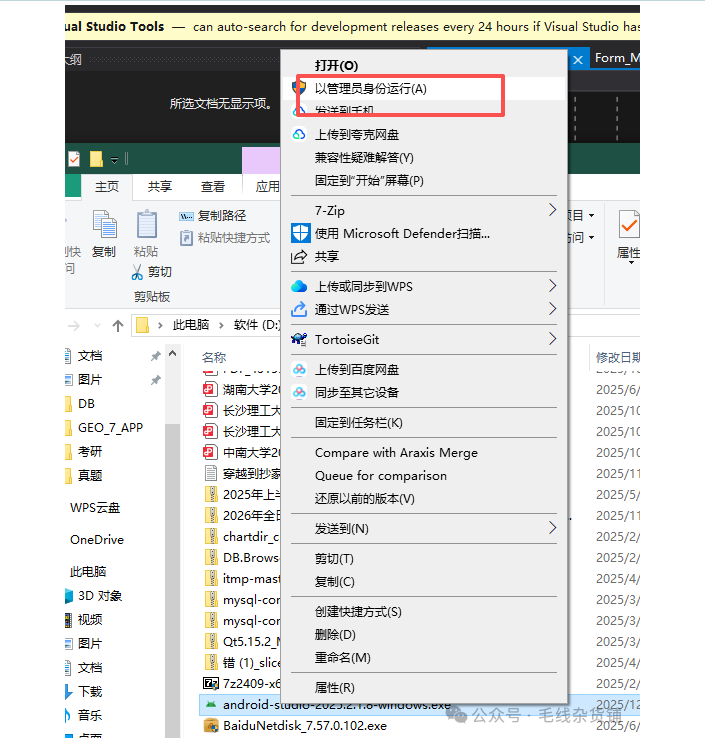The width and height of the screenshot is (705, 747).
Task: Choose 剪切(T) in the context menu
Action: pyautogui.click(x=334, y=558)
